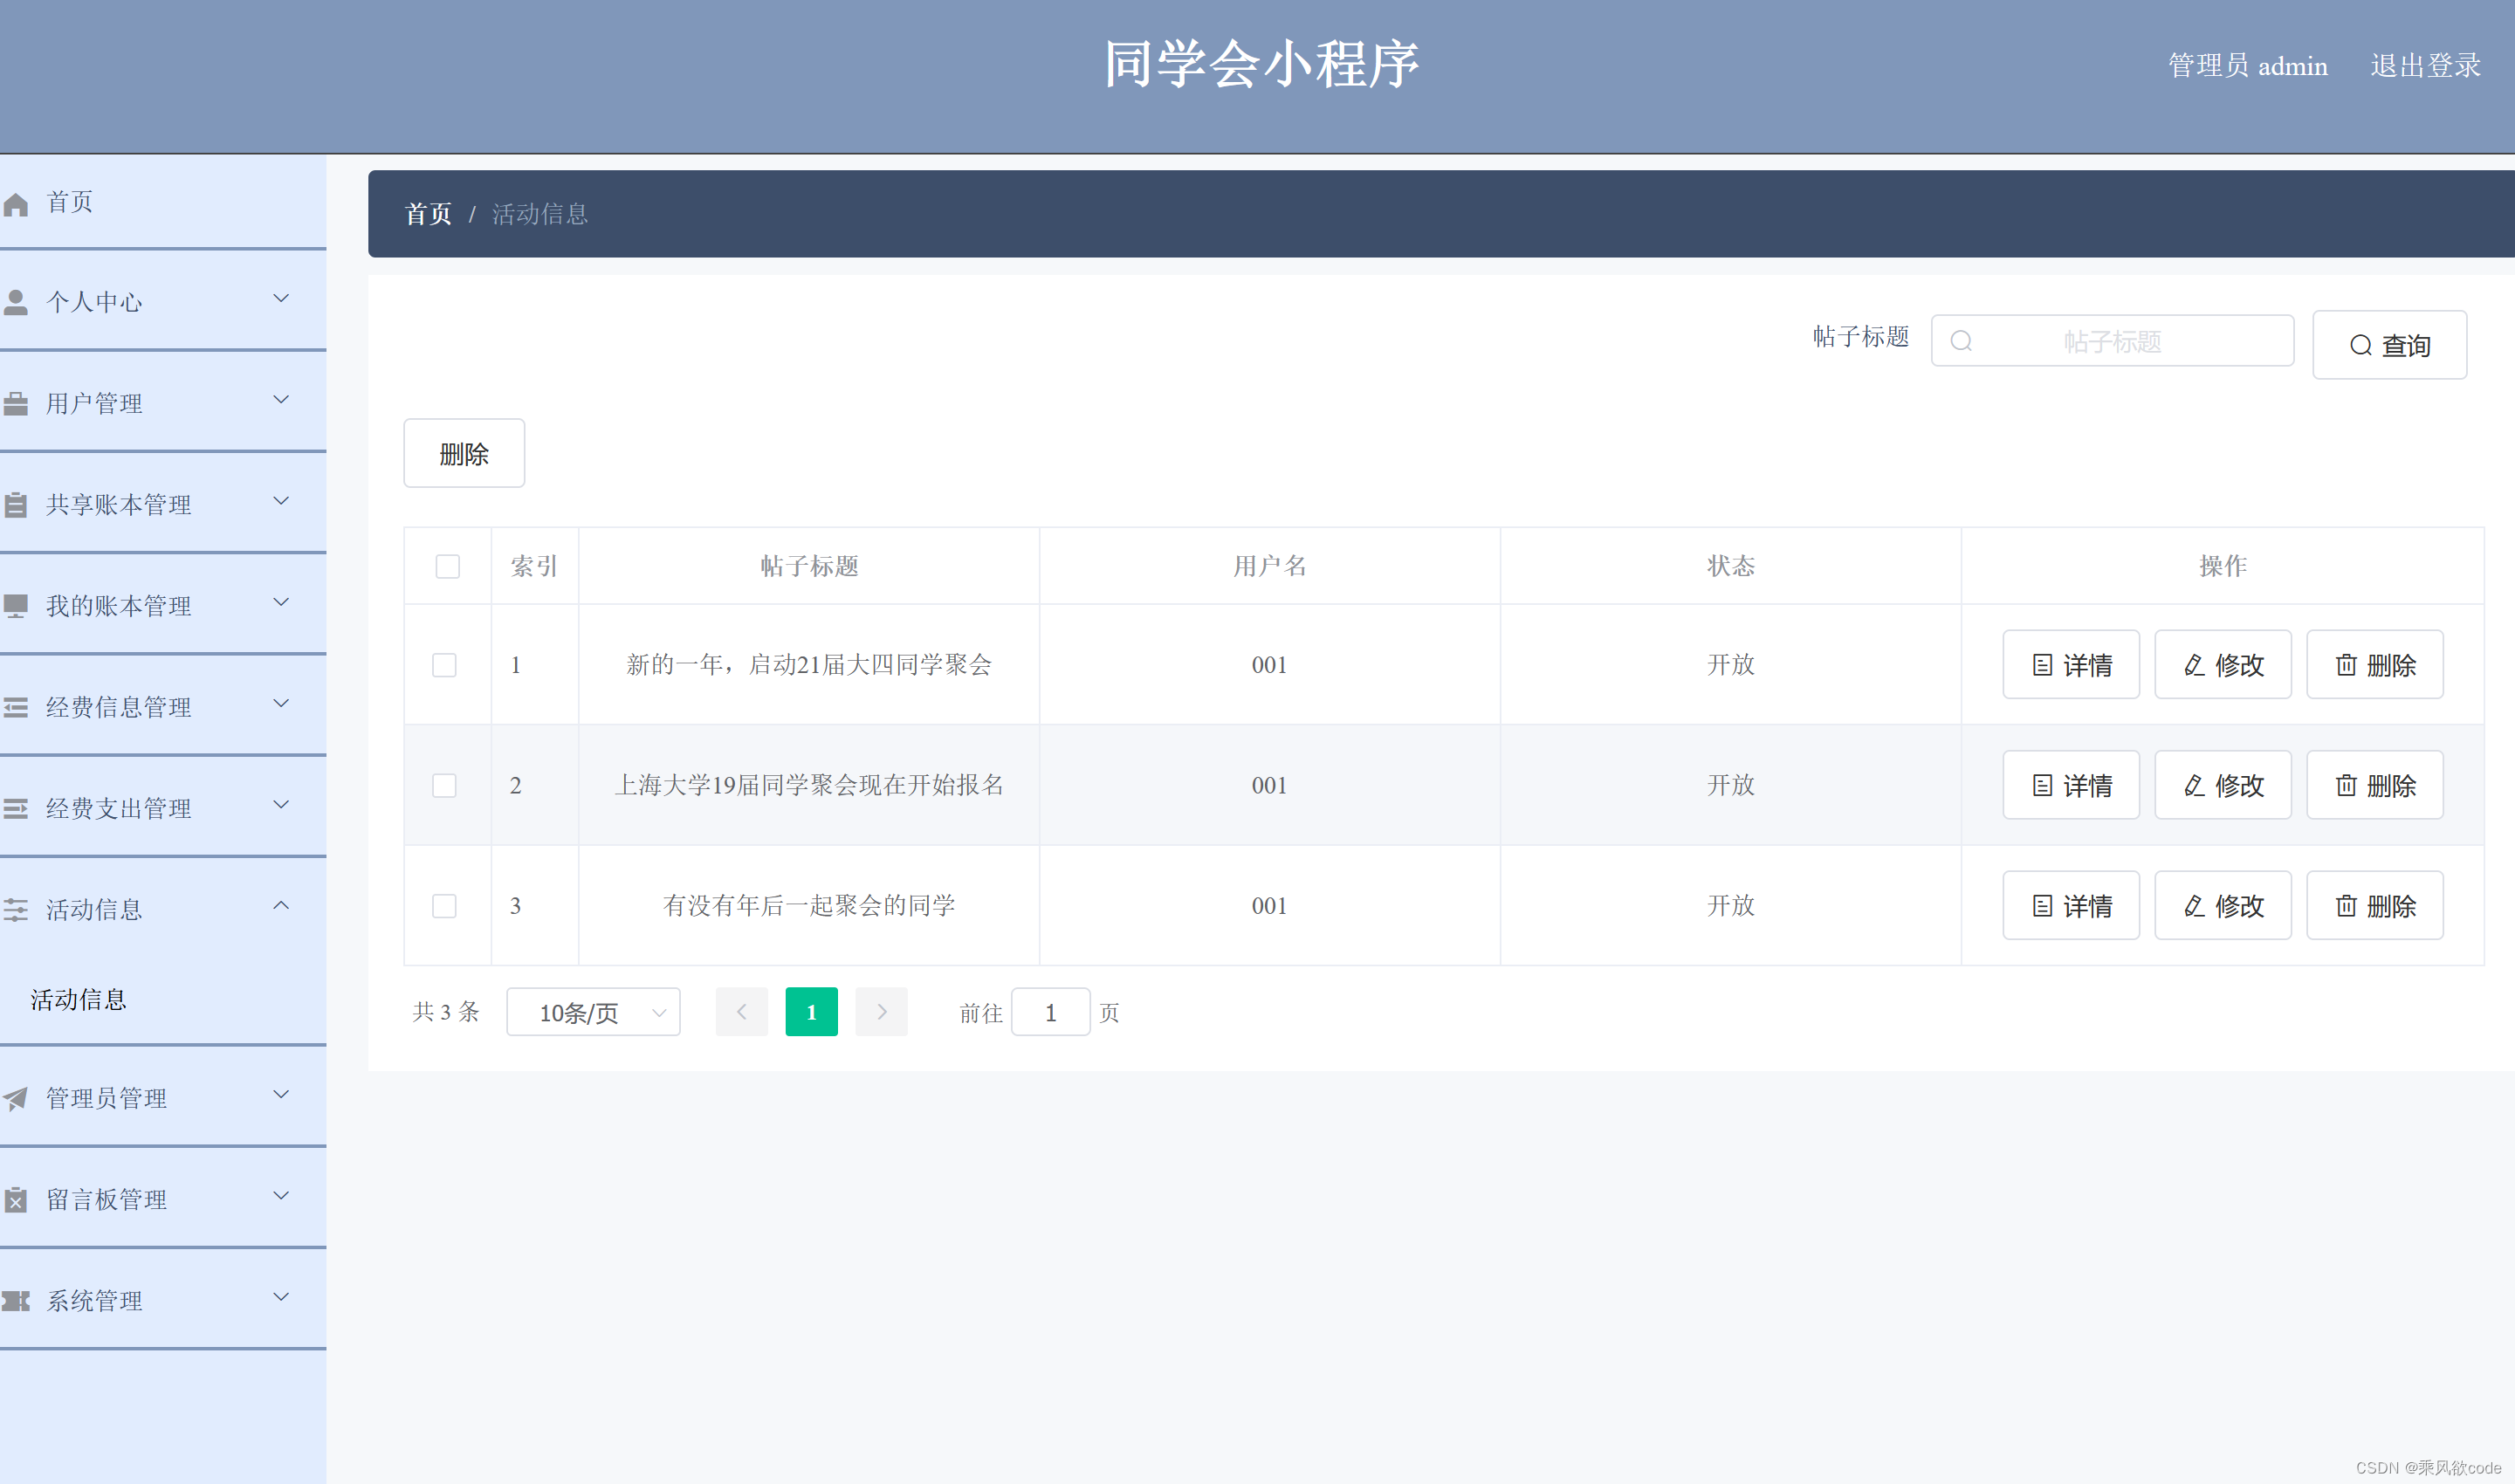Toggle the select-all checkbox in table header
The height and width of the screenshot is (1484, 2515).
pyautogui.click(x=447, y=567)
